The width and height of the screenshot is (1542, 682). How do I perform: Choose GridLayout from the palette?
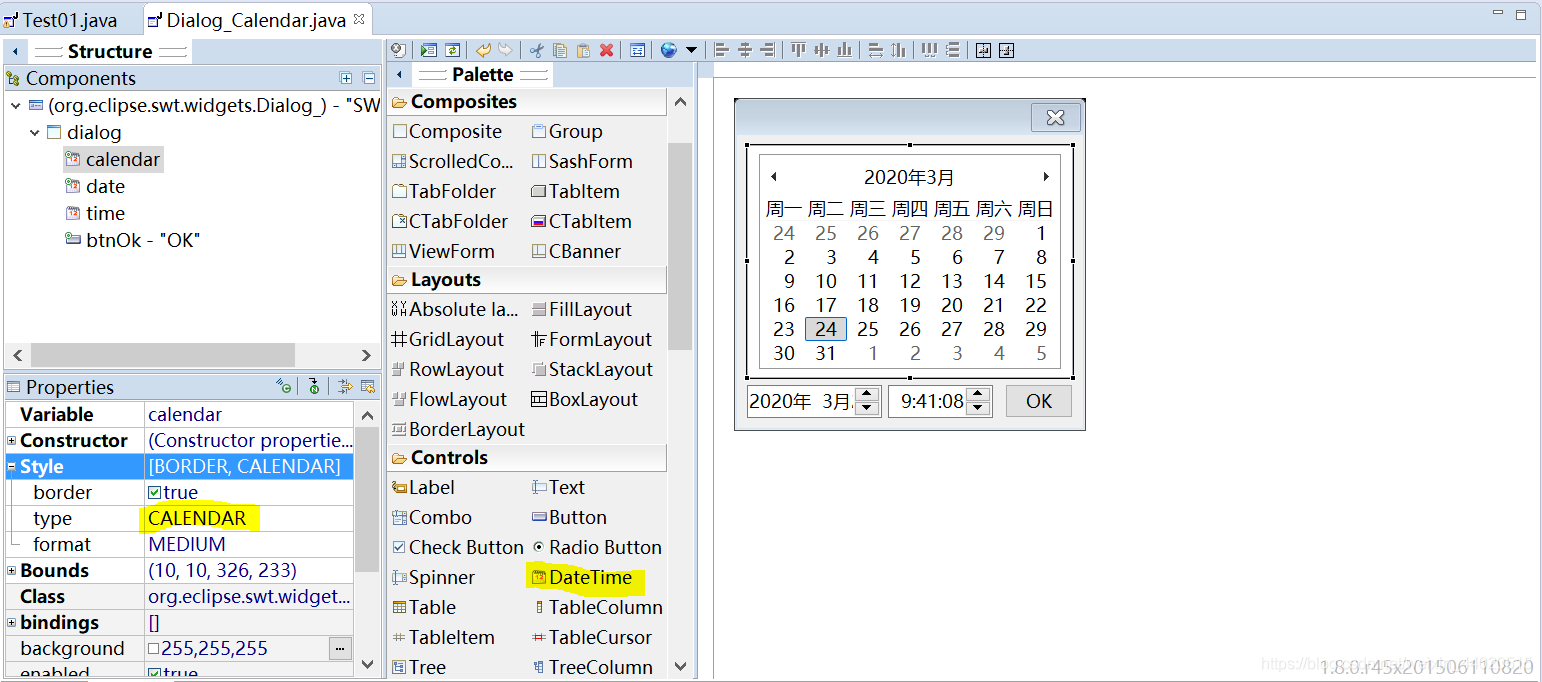[x=448, y=339]
